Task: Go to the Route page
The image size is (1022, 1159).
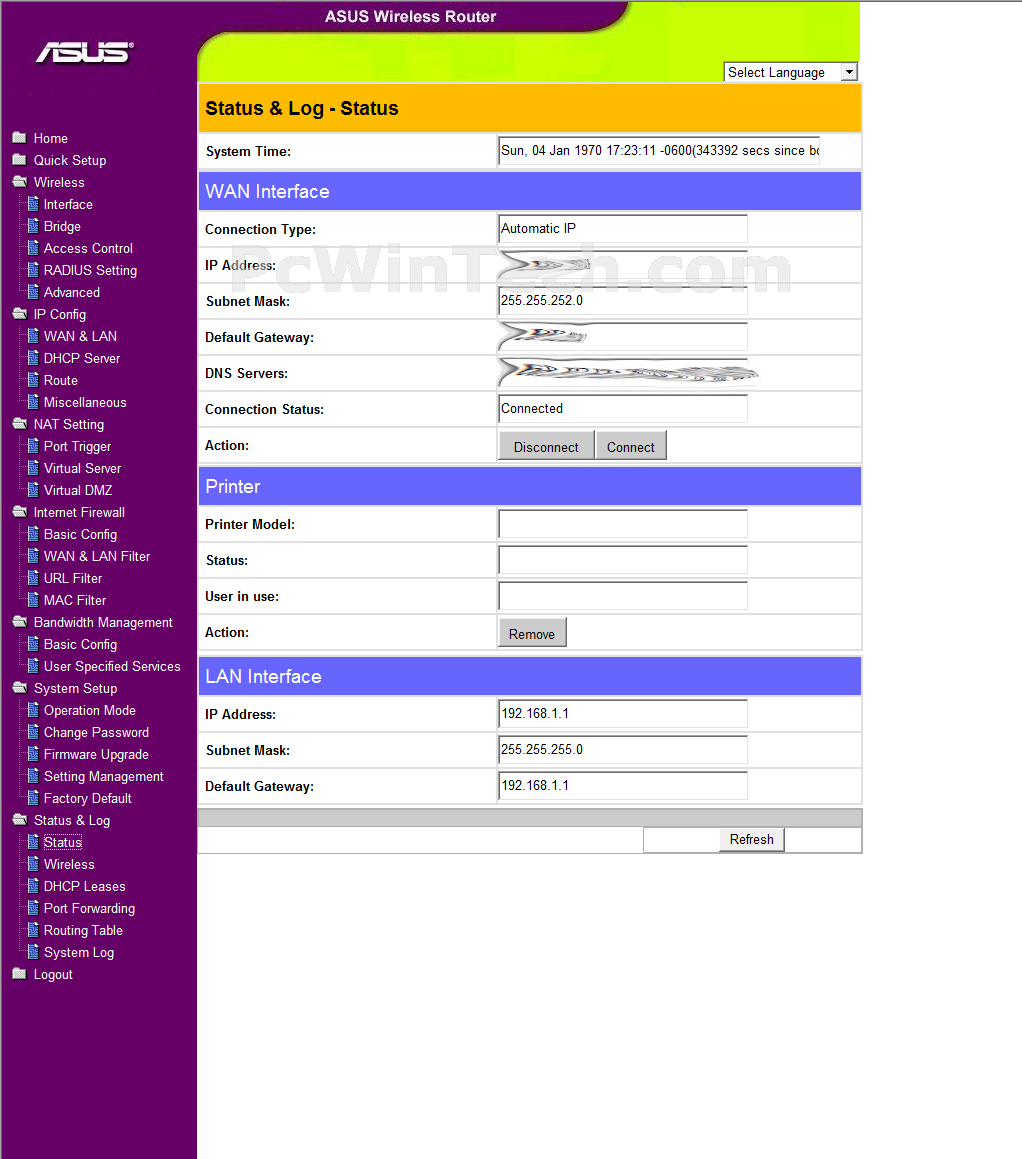Action: coord(61,381)
